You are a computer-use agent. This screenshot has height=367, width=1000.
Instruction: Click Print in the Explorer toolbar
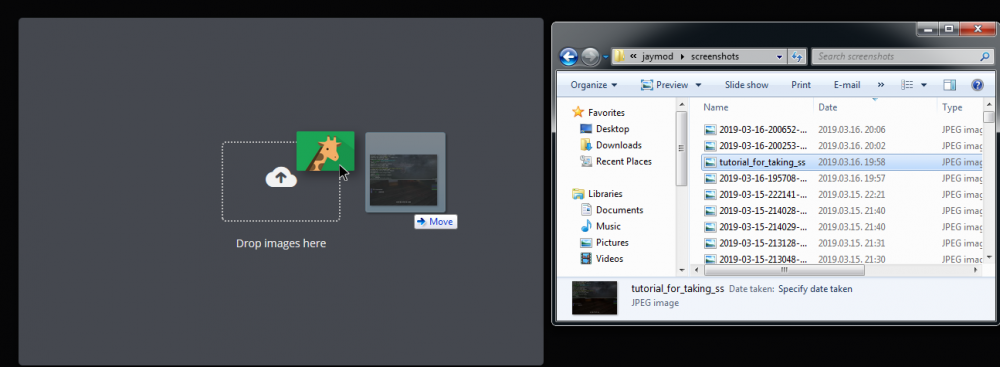(801, 85)
